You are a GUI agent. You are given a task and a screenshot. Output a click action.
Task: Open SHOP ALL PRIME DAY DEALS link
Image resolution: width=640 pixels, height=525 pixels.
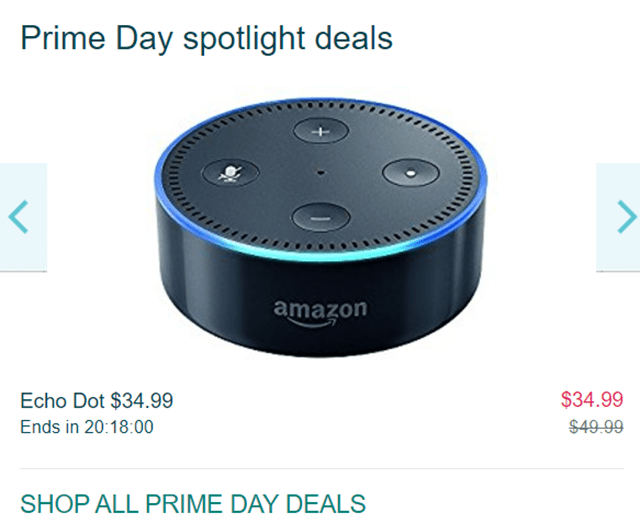(193, 502)
